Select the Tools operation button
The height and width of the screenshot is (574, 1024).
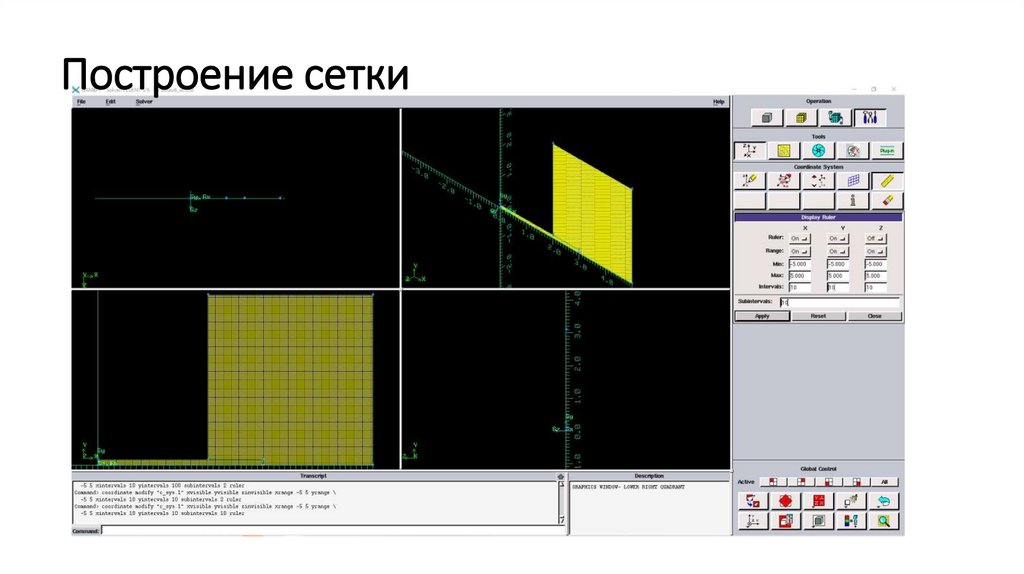coord(870,118)
